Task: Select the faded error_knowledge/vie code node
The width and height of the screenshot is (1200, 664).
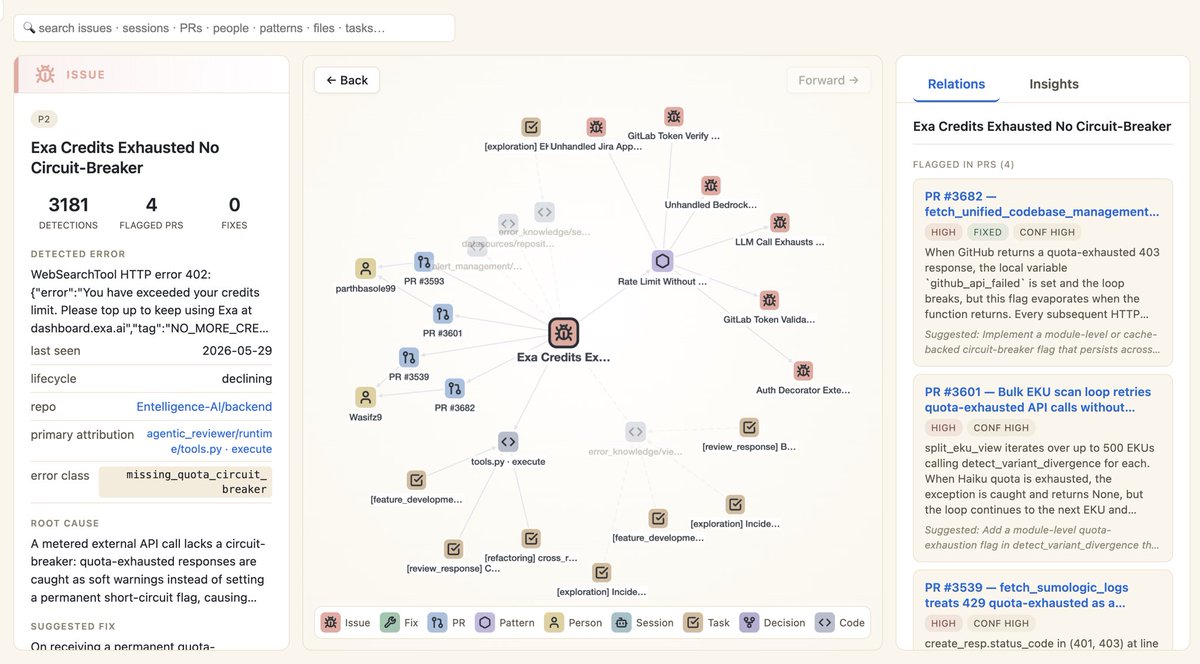Action: 635,431
